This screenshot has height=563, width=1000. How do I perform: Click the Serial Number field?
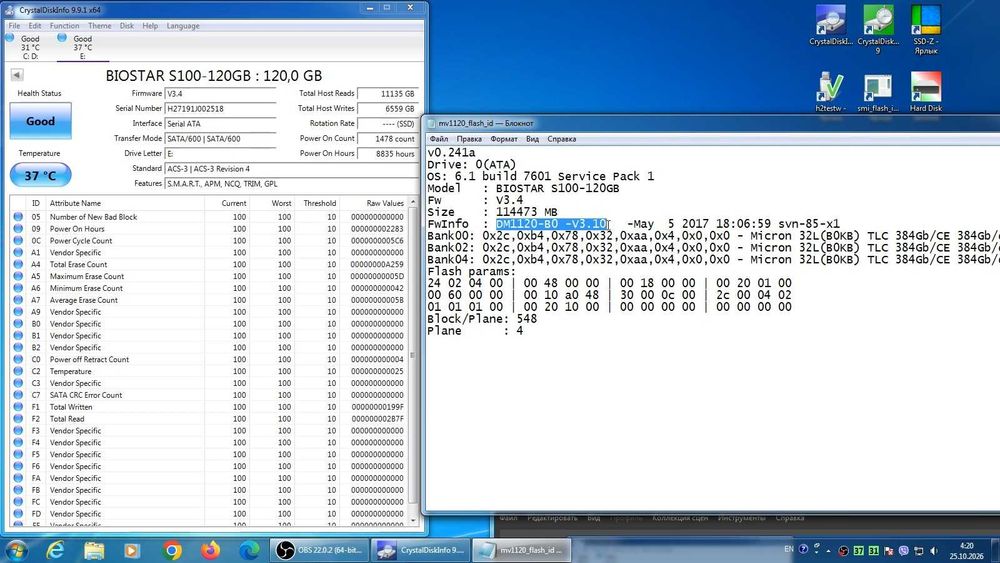220,109
